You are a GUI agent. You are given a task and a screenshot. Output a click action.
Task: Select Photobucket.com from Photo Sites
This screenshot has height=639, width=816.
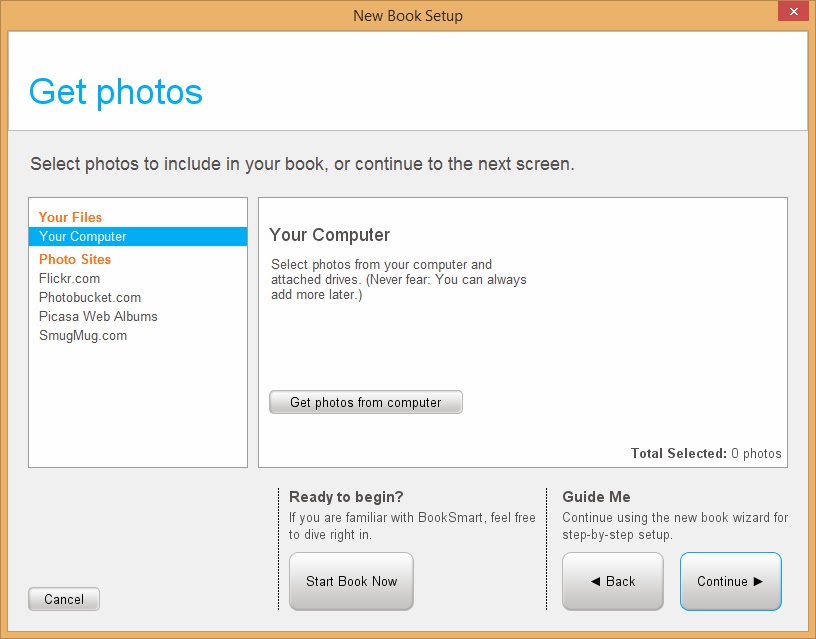[x=90, y=298]
